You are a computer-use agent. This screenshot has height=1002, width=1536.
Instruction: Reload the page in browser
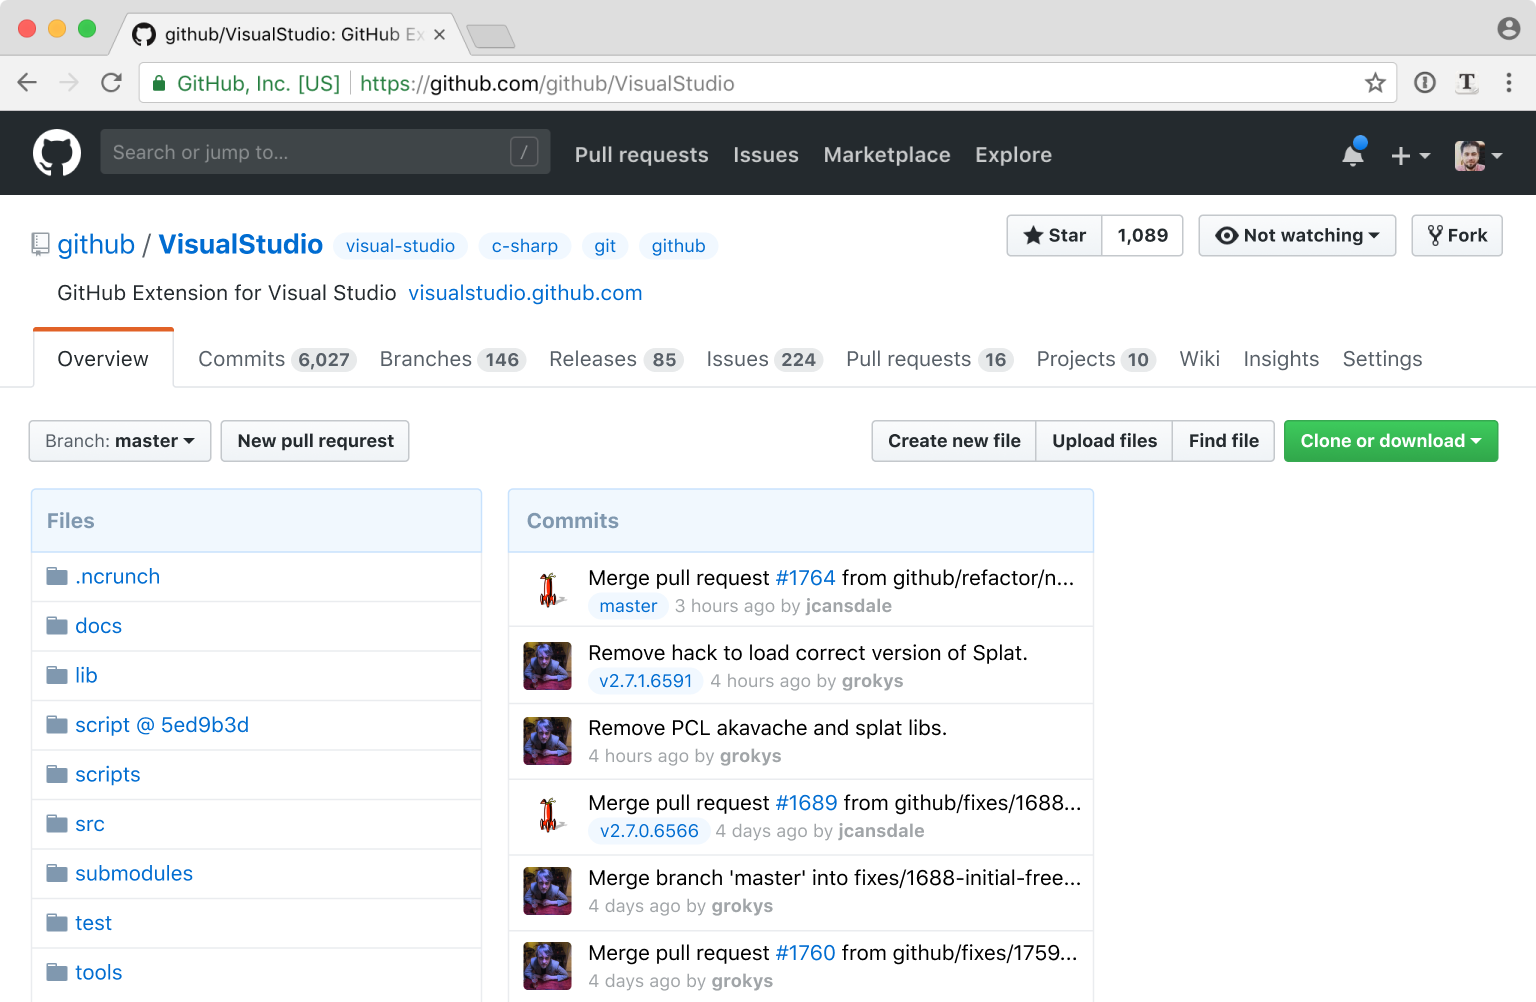click(111, 83)
